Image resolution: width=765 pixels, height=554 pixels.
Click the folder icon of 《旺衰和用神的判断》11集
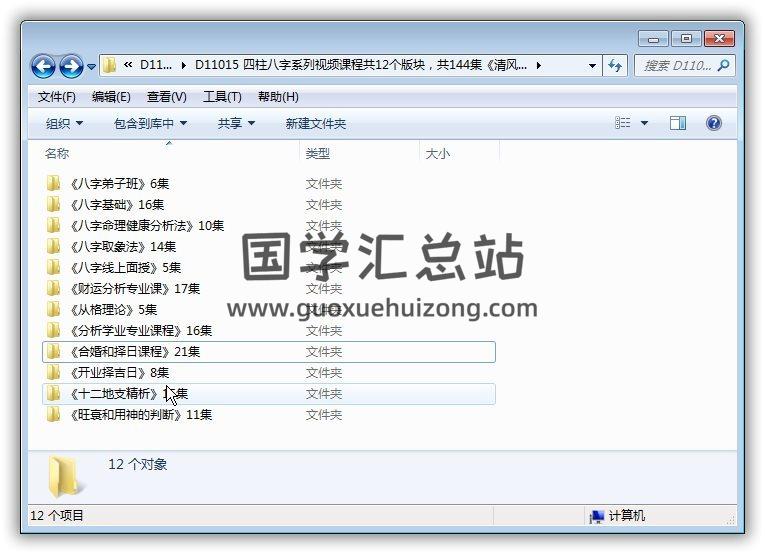pos(53,414)
